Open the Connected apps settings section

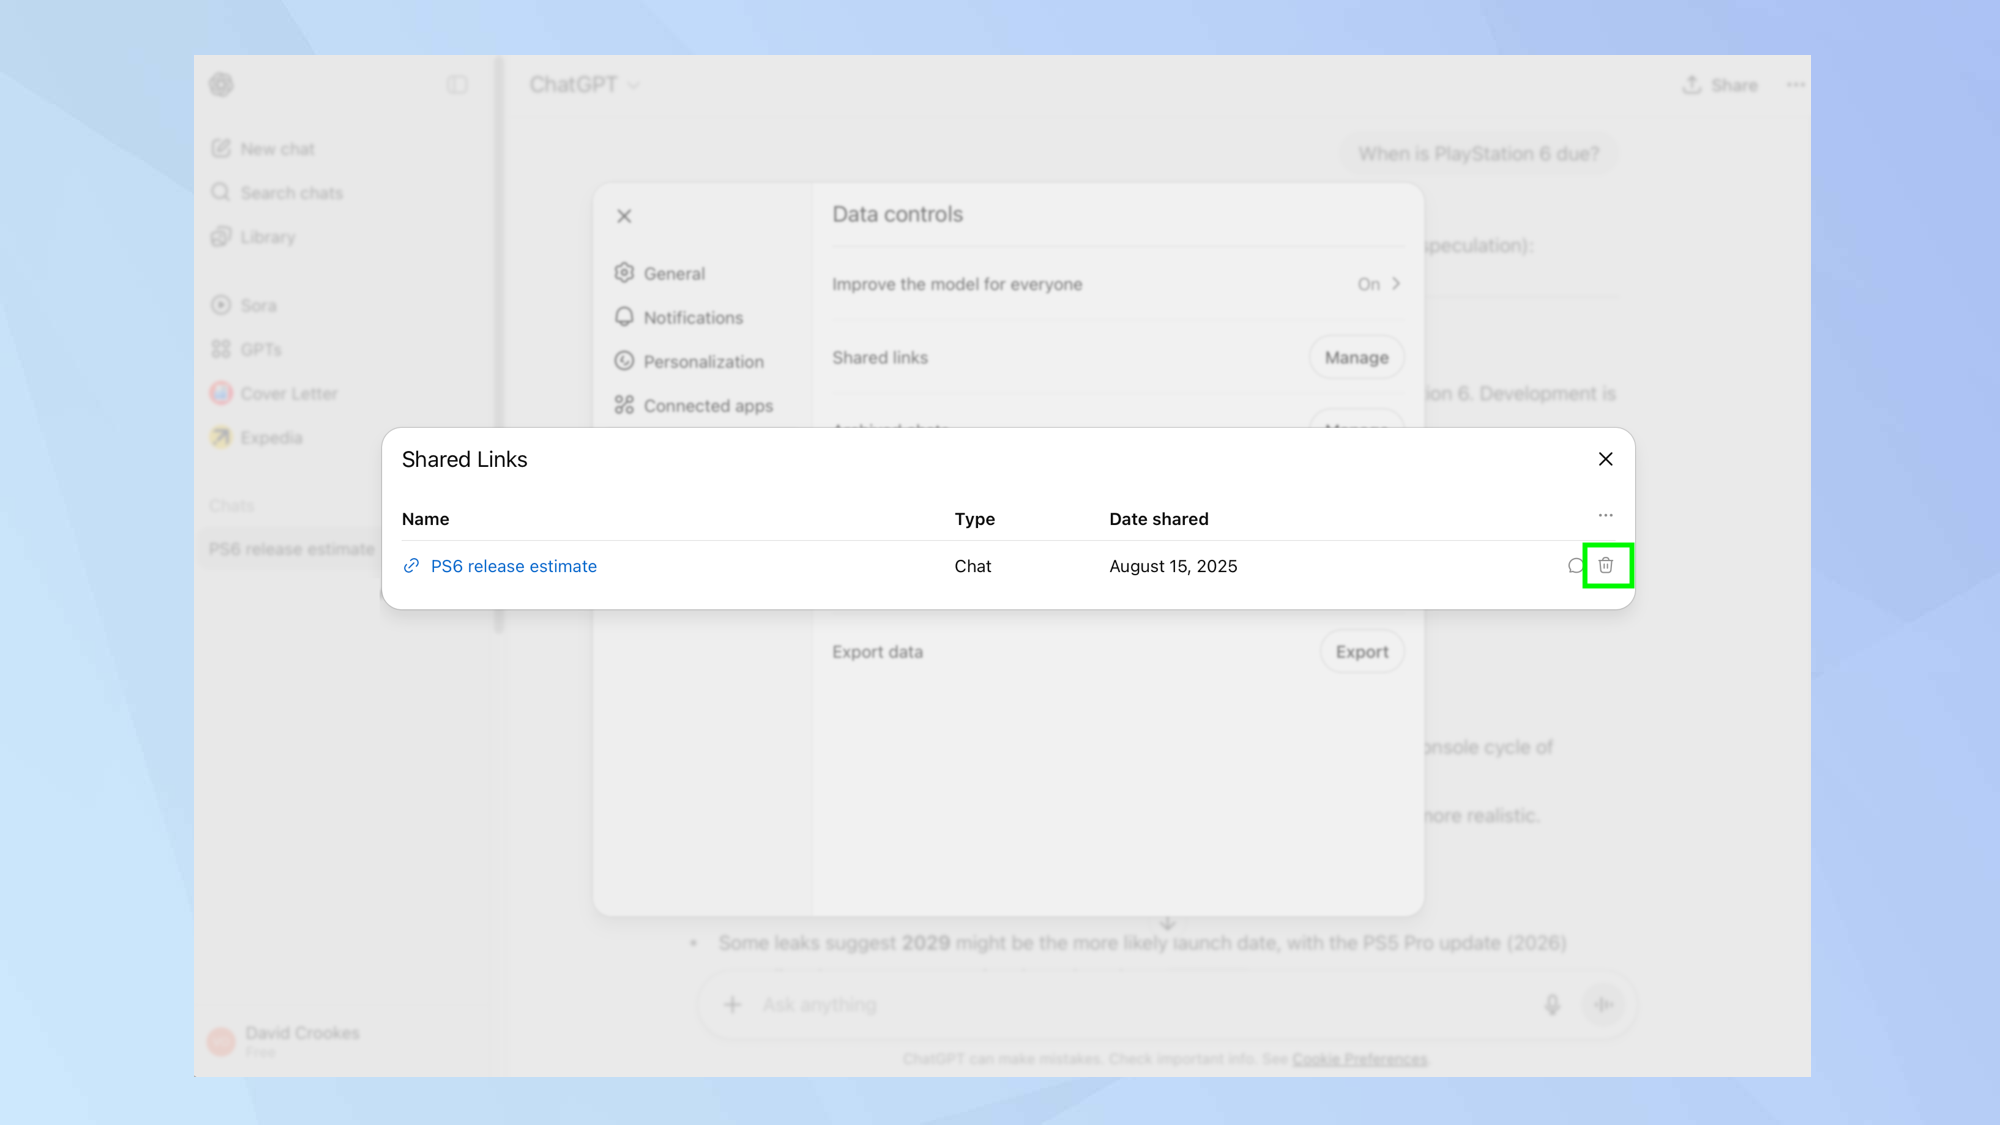[708, 405]
